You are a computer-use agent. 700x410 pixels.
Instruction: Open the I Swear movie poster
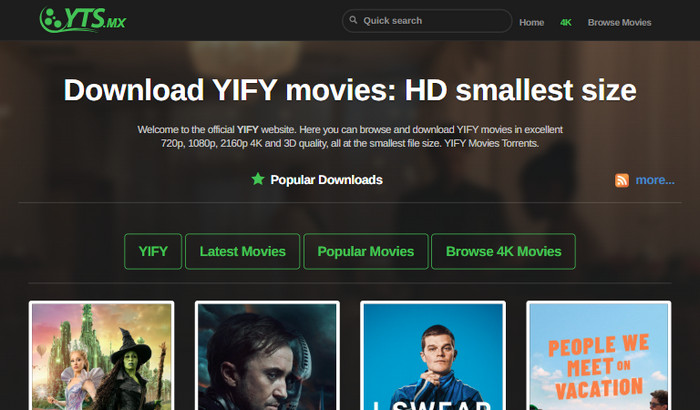point(433,356)
